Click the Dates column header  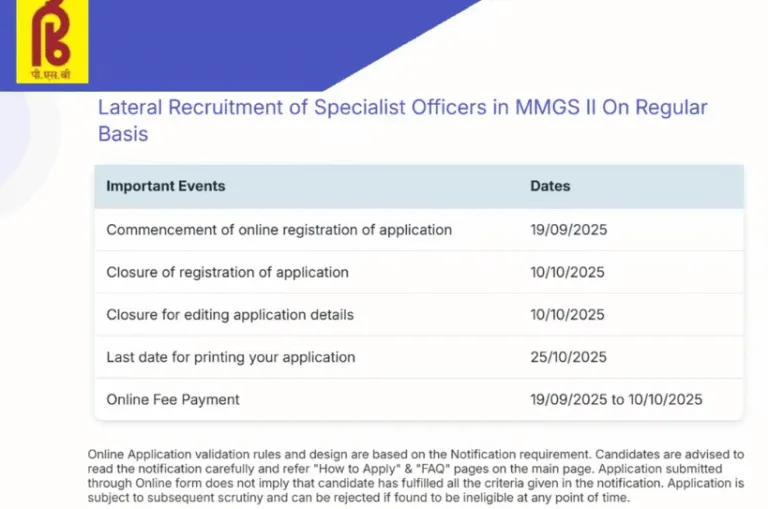pos(550,186)
